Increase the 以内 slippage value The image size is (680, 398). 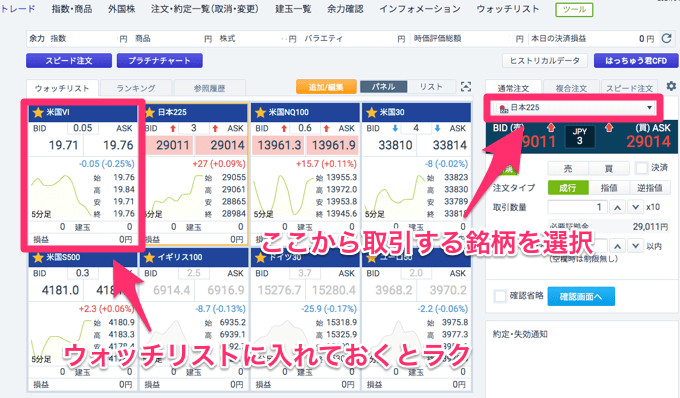click(x=617, y=246)
